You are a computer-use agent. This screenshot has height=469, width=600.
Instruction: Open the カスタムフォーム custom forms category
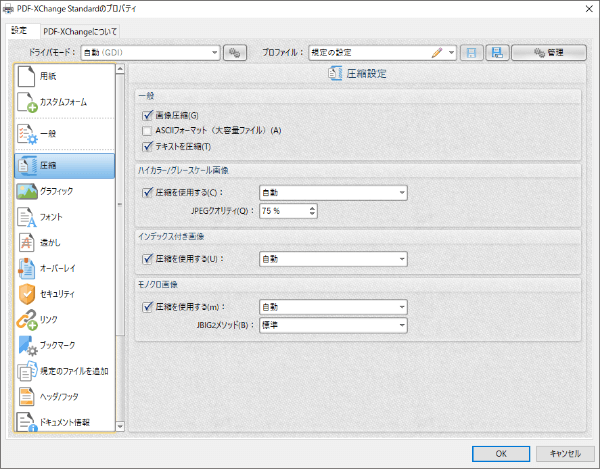coord(64,102)
